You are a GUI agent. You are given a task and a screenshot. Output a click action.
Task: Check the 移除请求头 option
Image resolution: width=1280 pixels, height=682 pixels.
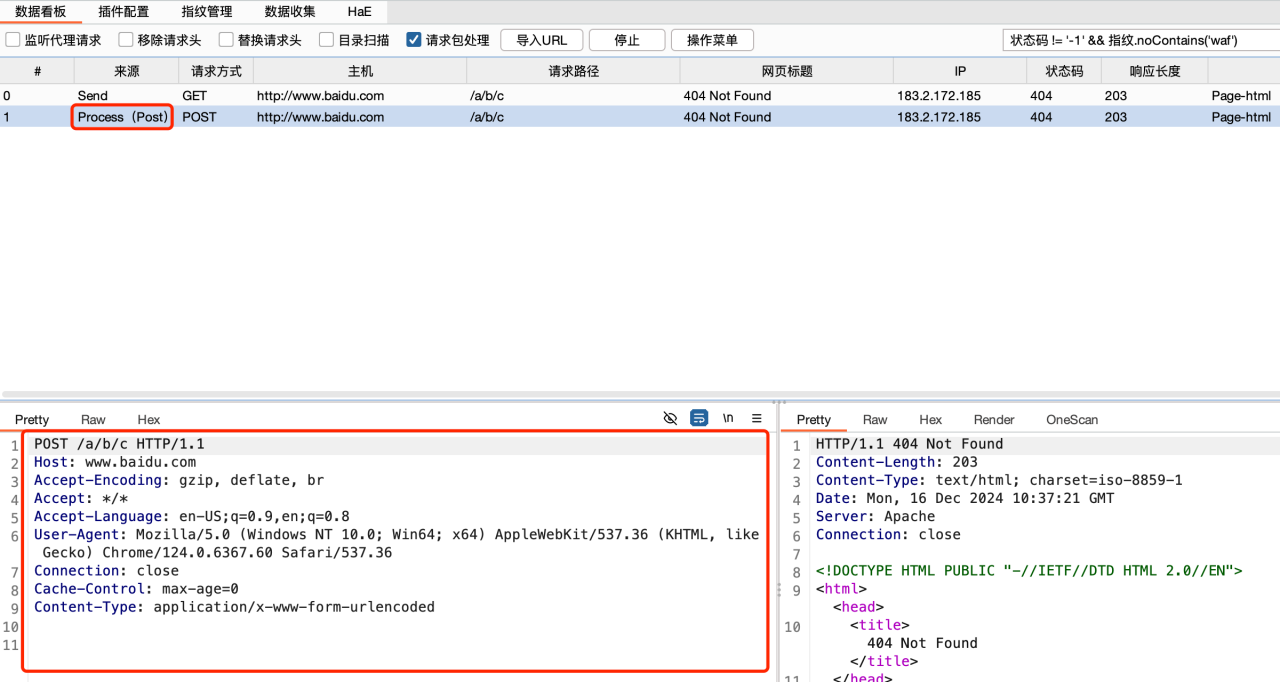click(x=126, y=40)
